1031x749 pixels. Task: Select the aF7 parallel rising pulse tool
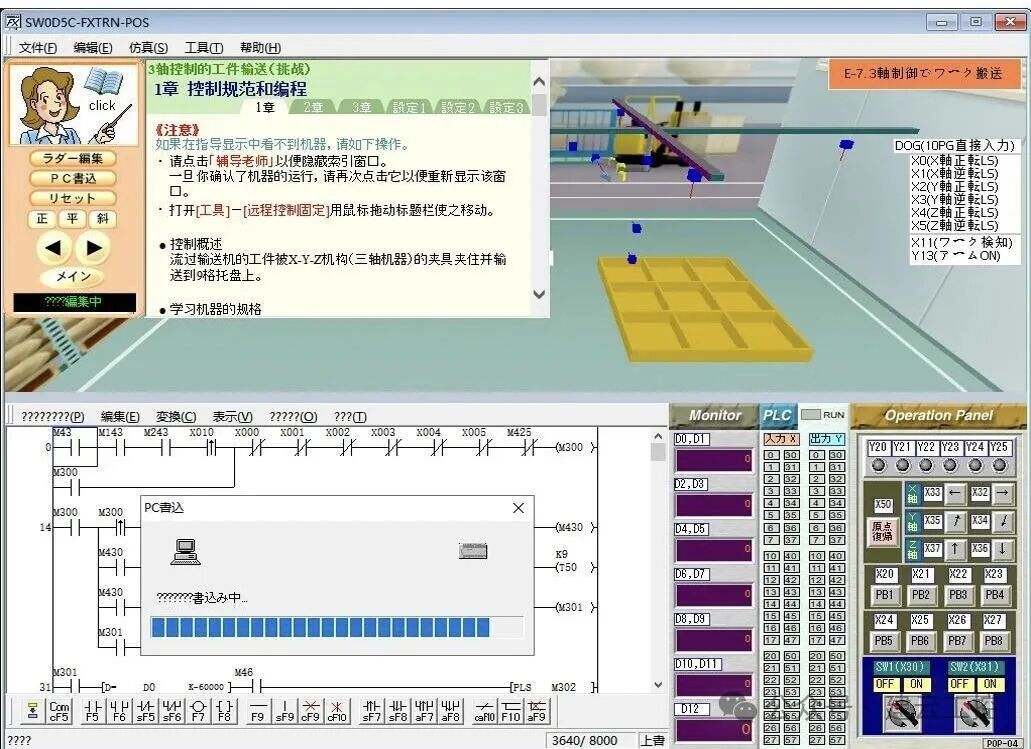[x=424, y=711]
